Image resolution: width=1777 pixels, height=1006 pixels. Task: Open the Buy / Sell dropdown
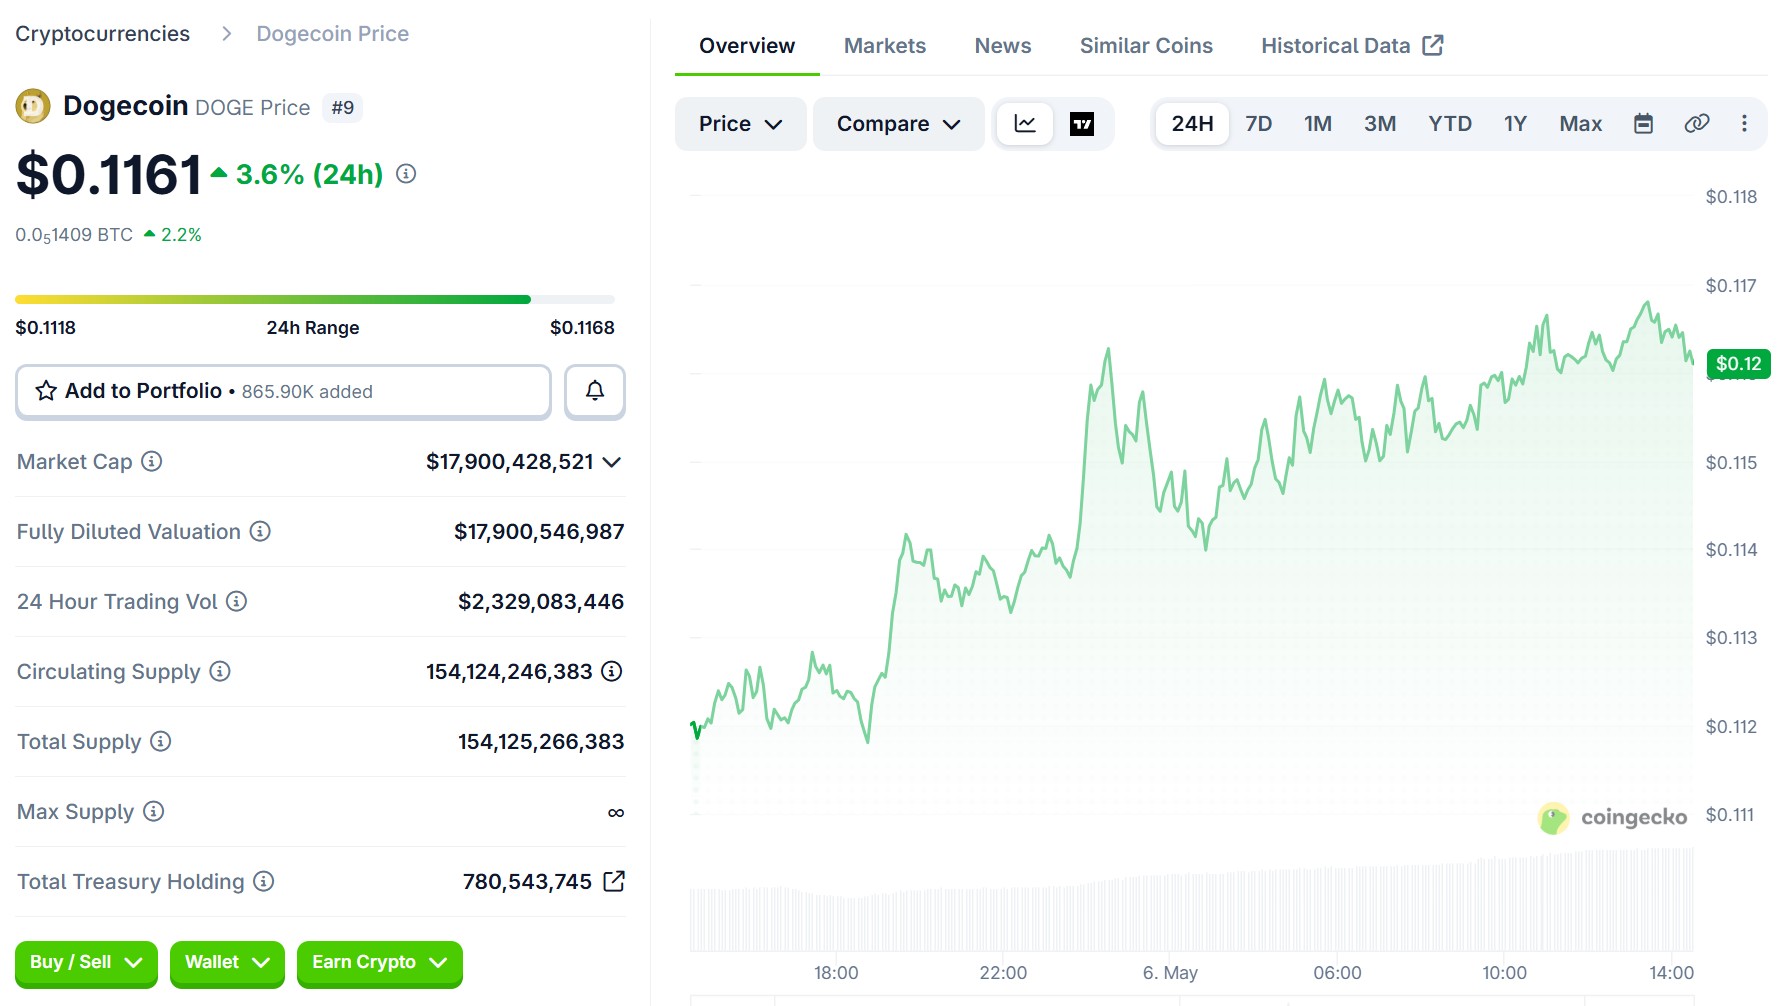click(x=86, y=963)
